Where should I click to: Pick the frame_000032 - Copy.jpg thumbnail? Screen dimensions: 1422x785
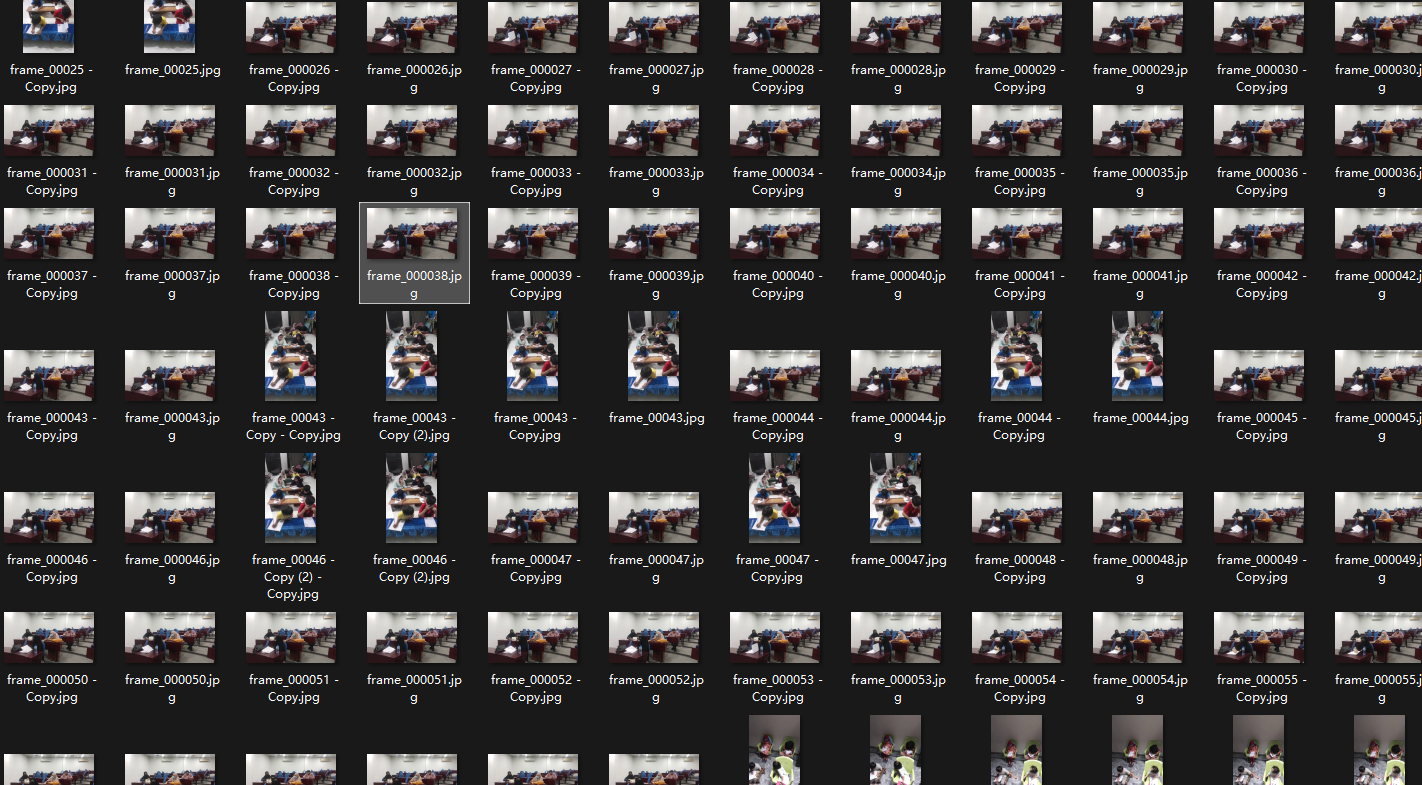(x=291, y=130)
